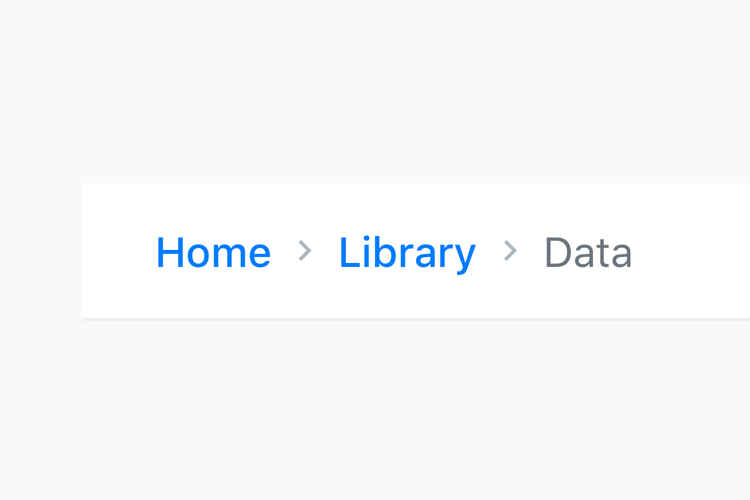Viewport: 750px width, 500px height.
Task: Click the separator icon preceding Library
Action: (x=305, y=251)
